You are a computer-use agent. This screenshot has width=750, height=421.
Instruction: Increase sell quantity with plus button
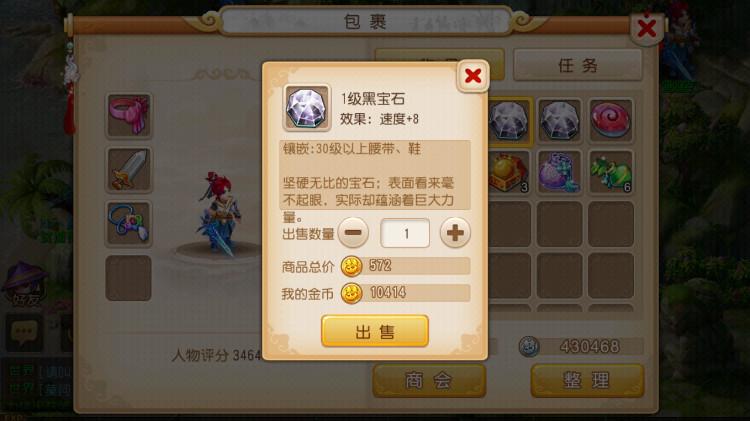tap(455, 233)
